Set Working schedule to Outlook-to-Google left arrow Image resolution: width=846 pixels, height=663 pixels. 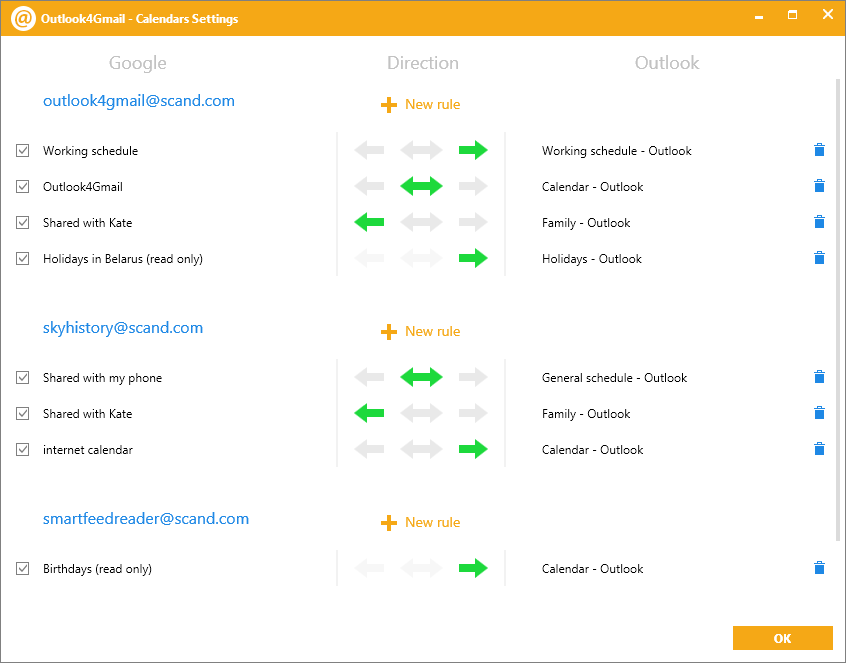[x=369, y=150]
